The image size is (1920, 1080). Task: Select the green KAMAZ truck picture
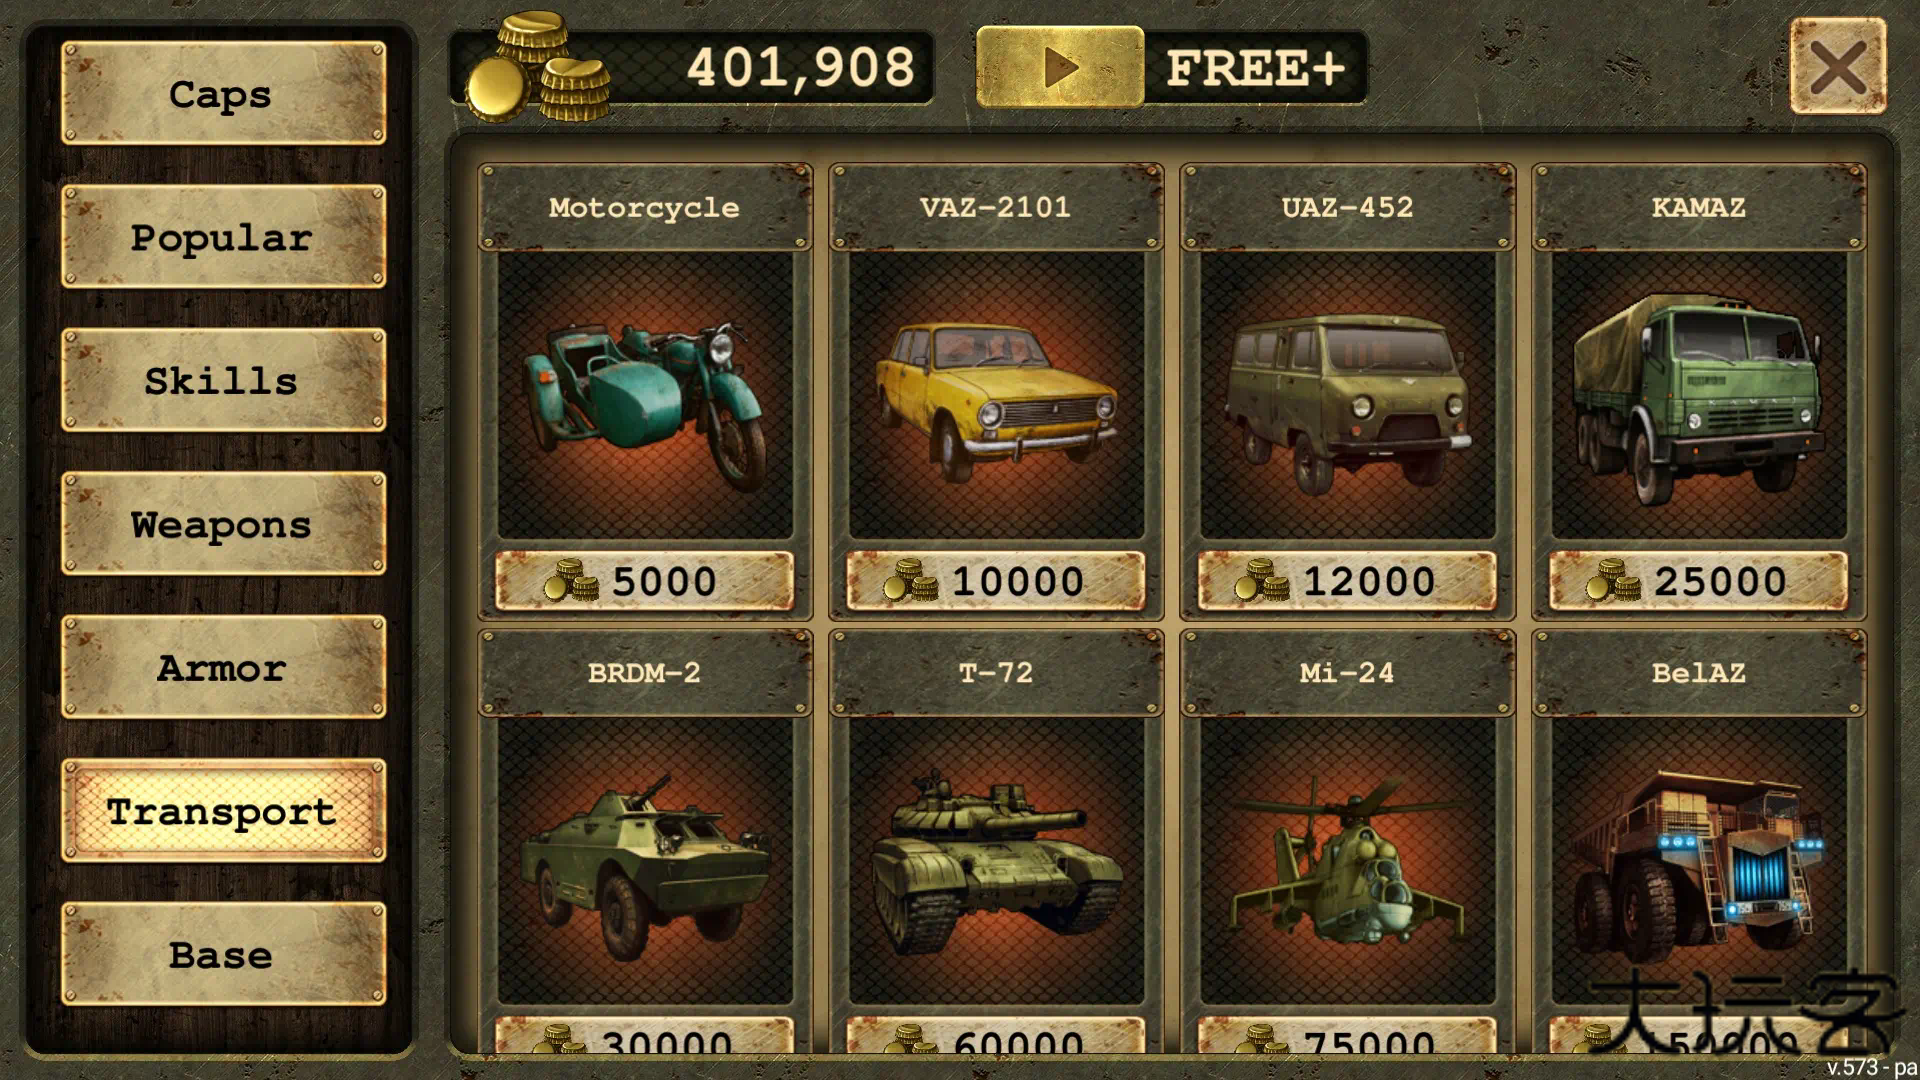(1699, 395)
